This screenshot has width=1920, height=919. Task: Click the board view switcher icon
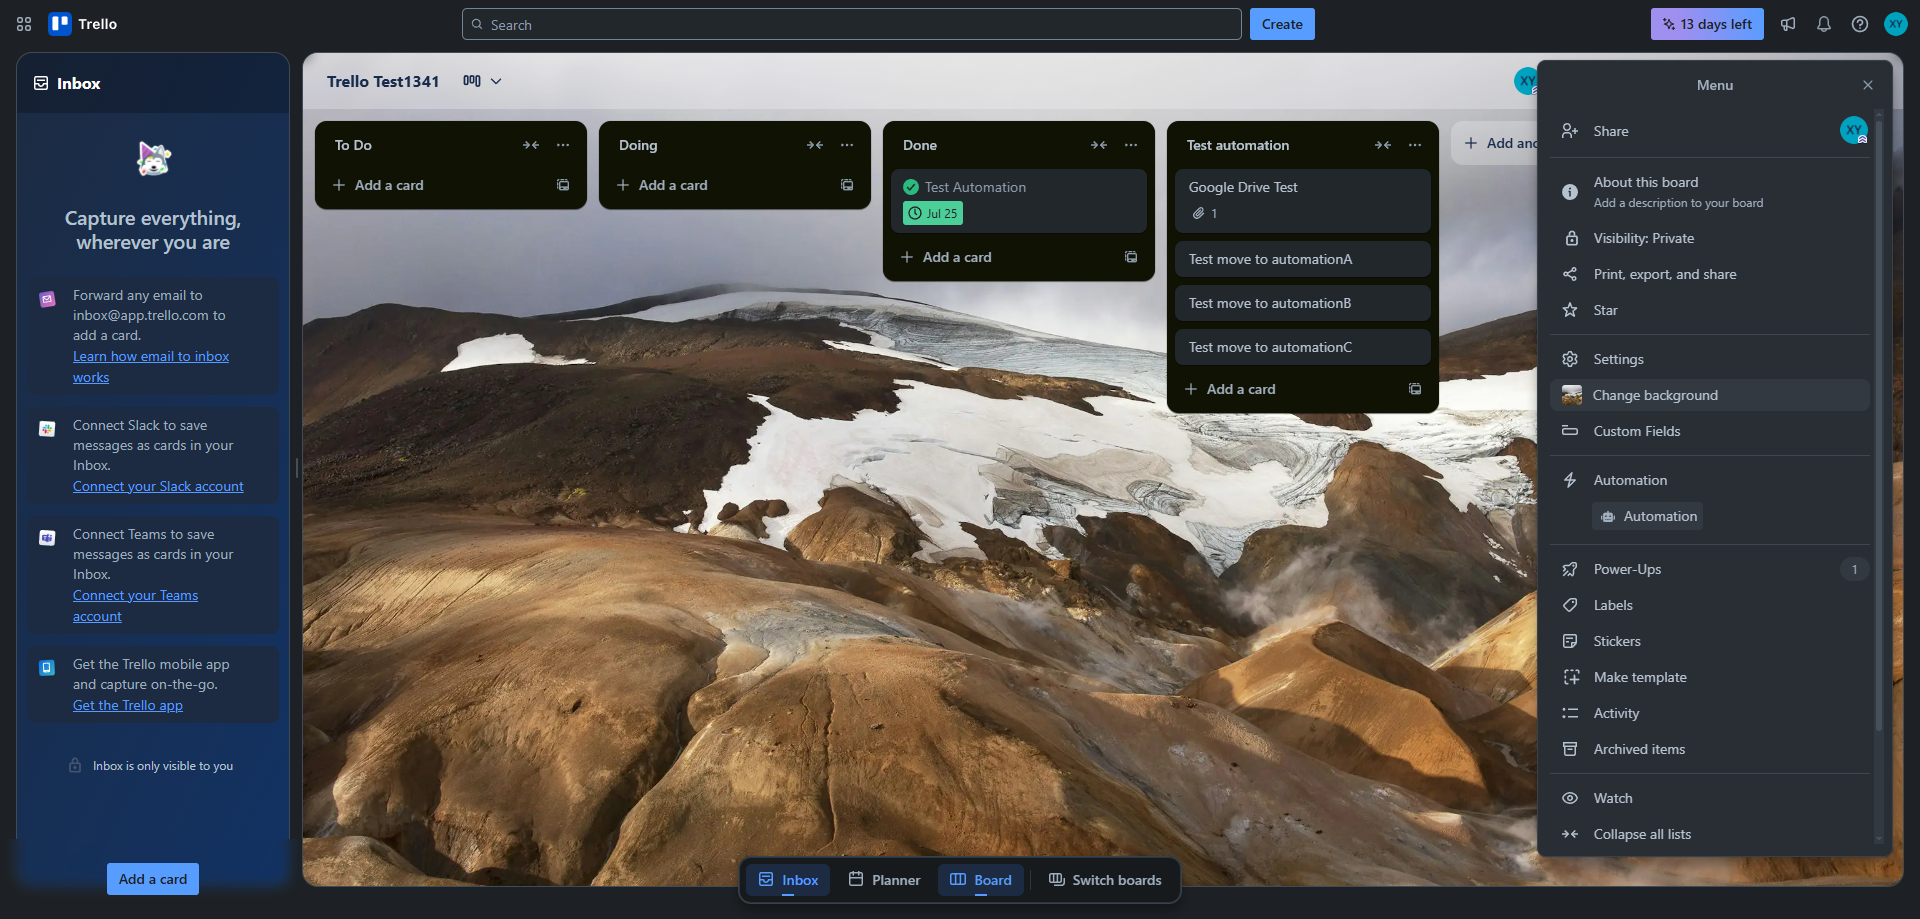(x=472, y=81)
